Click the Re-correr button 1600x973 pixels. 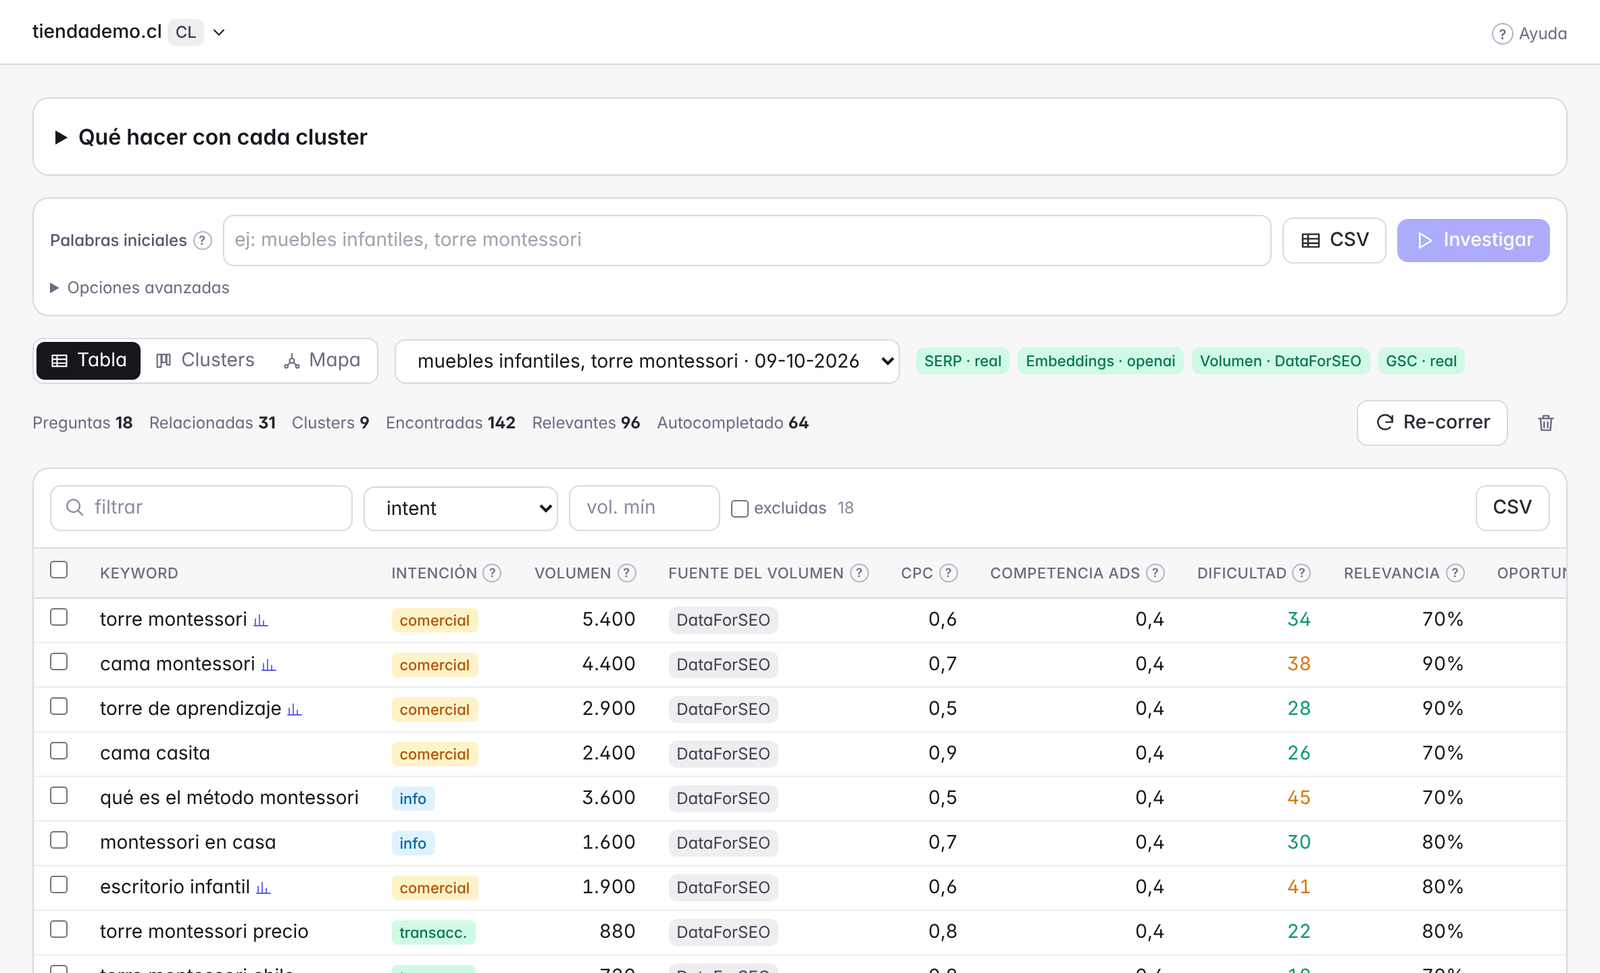1432,423
